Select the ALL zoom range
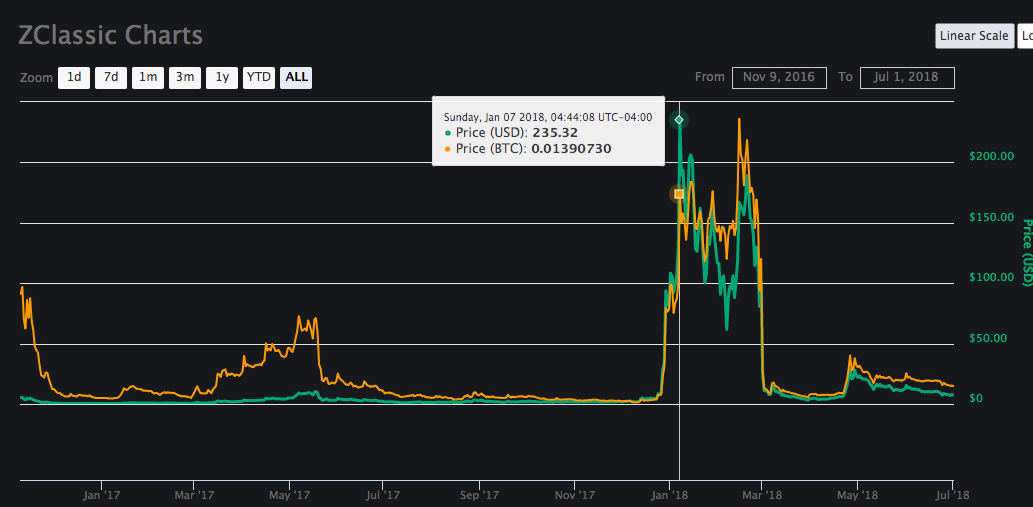This screenshot has width=1033, height=507. (x=296, y=78)
